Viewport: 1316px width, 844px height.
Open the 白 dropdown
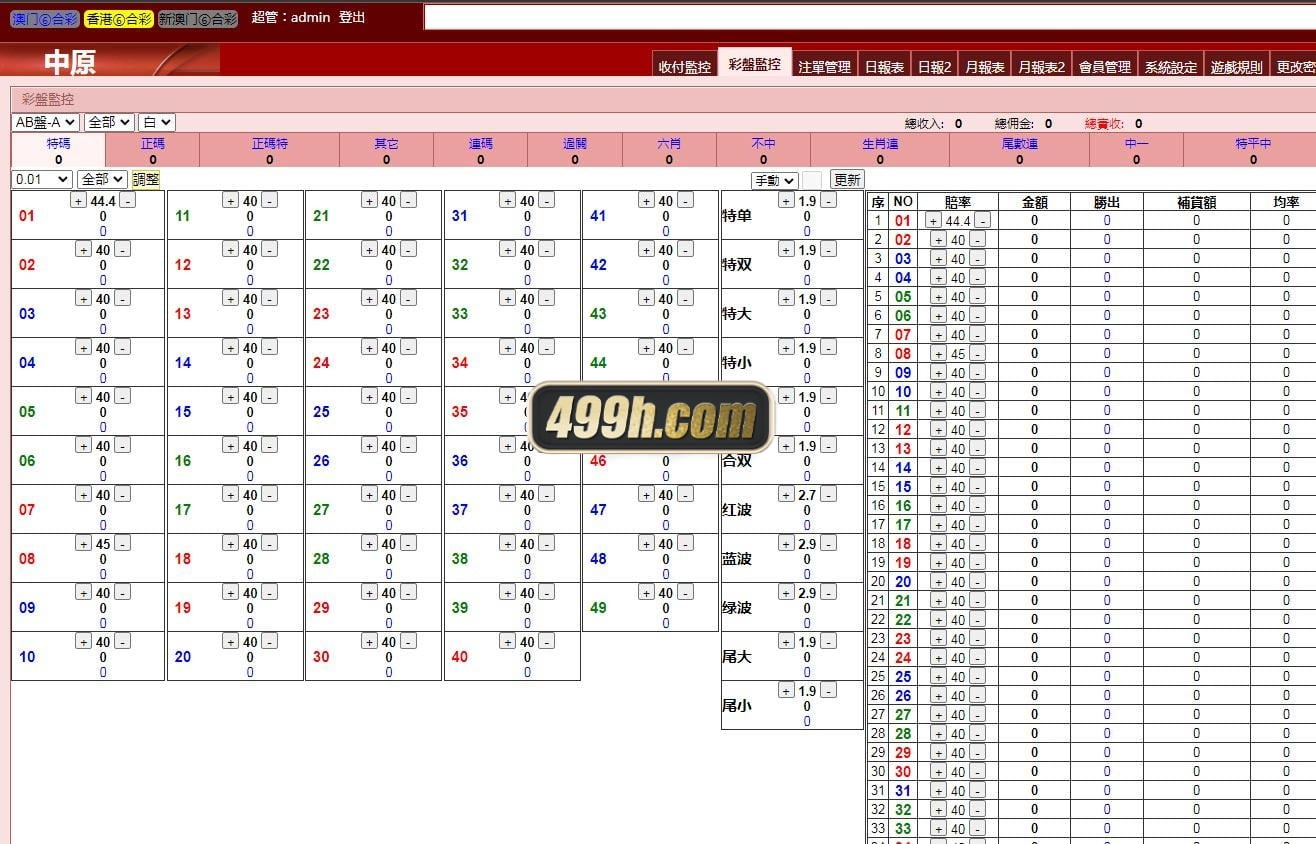coord(157,122)
